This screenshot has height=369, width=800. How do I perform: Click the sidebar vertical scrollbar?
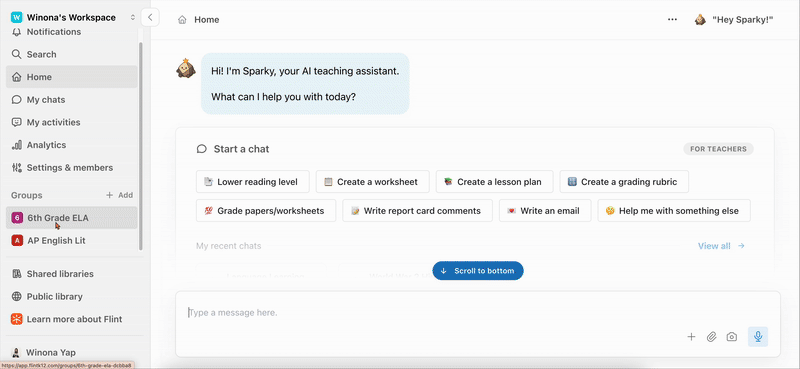pyautogui.click(x=141, y=145)
